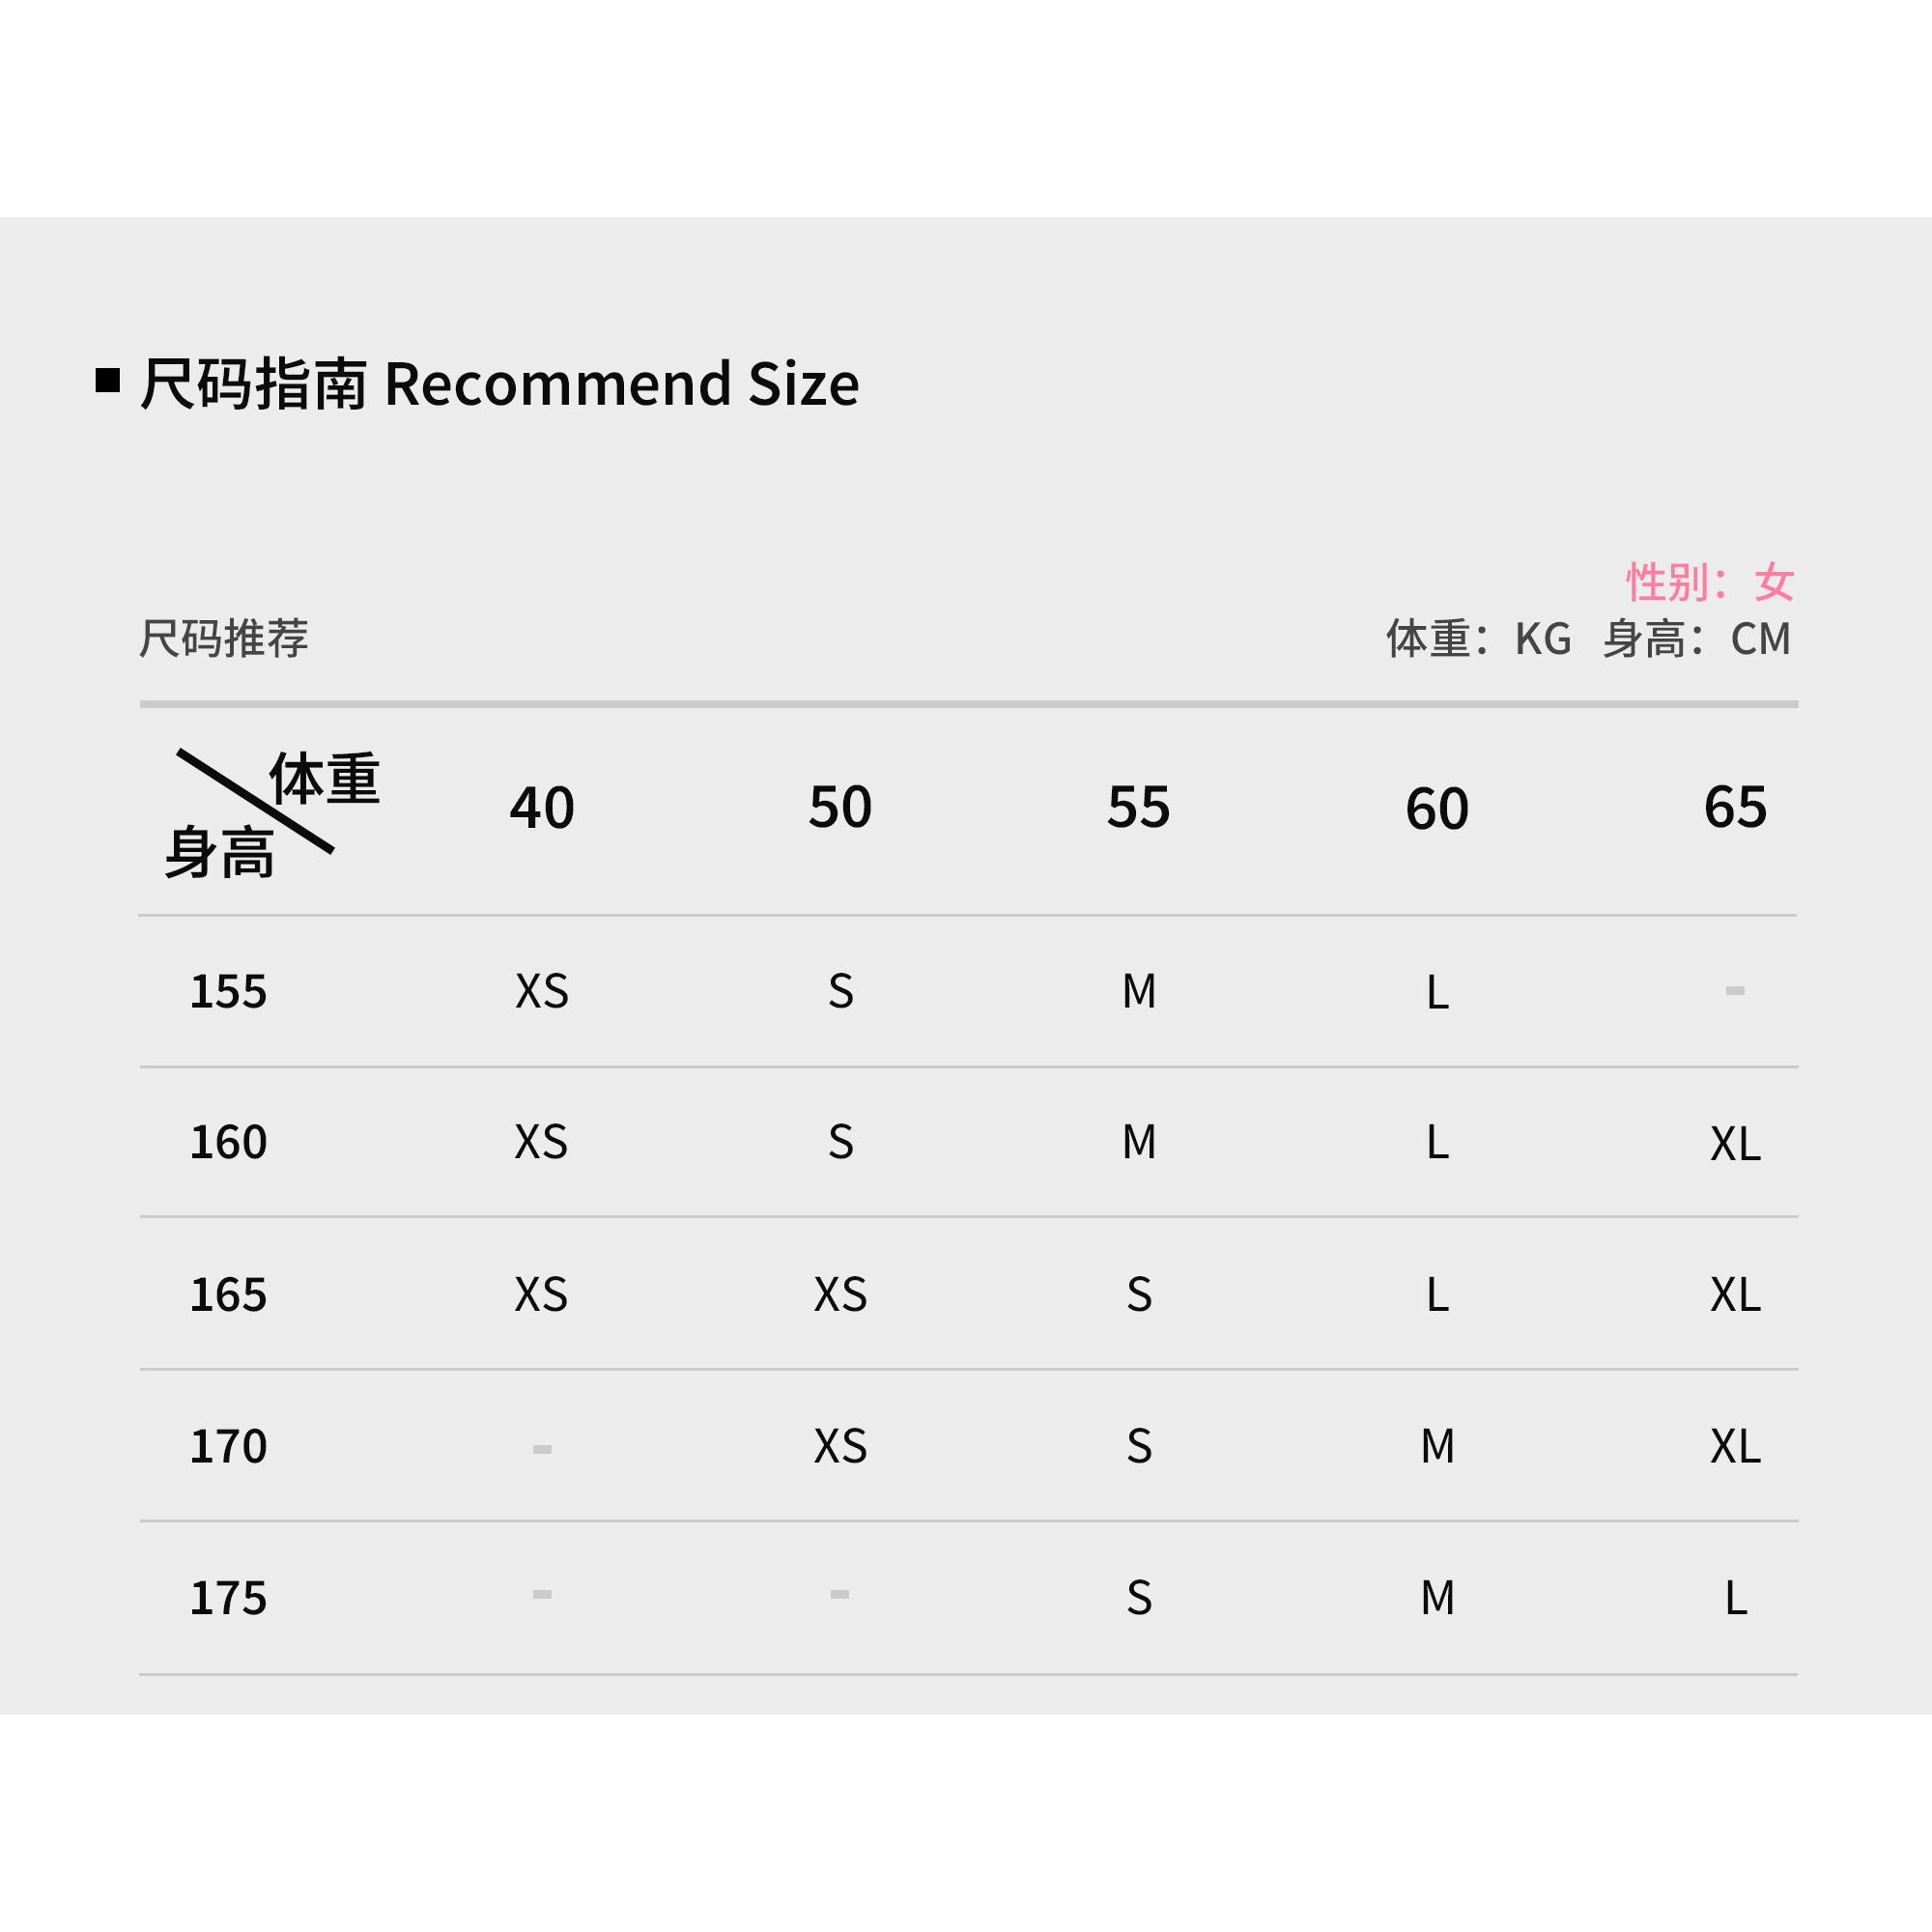Select the 165 height row header
The width and height of the screenshot is (1932, 1932).
pos(228,1295)
